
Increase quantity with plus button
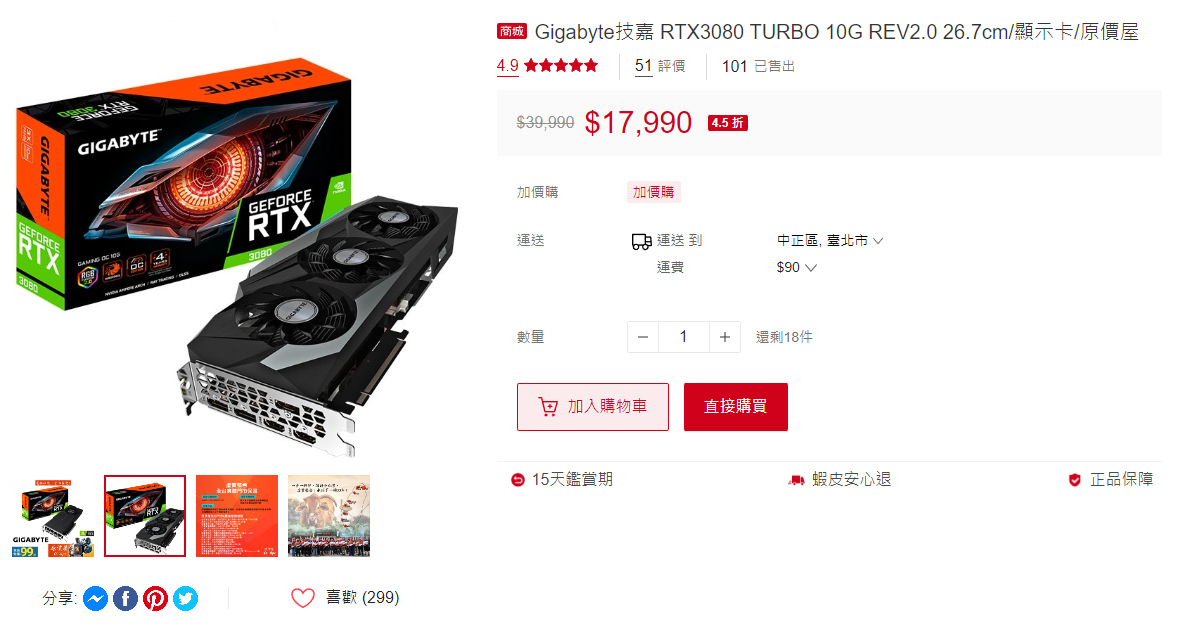pyautogui.click(x=725, y=337)
